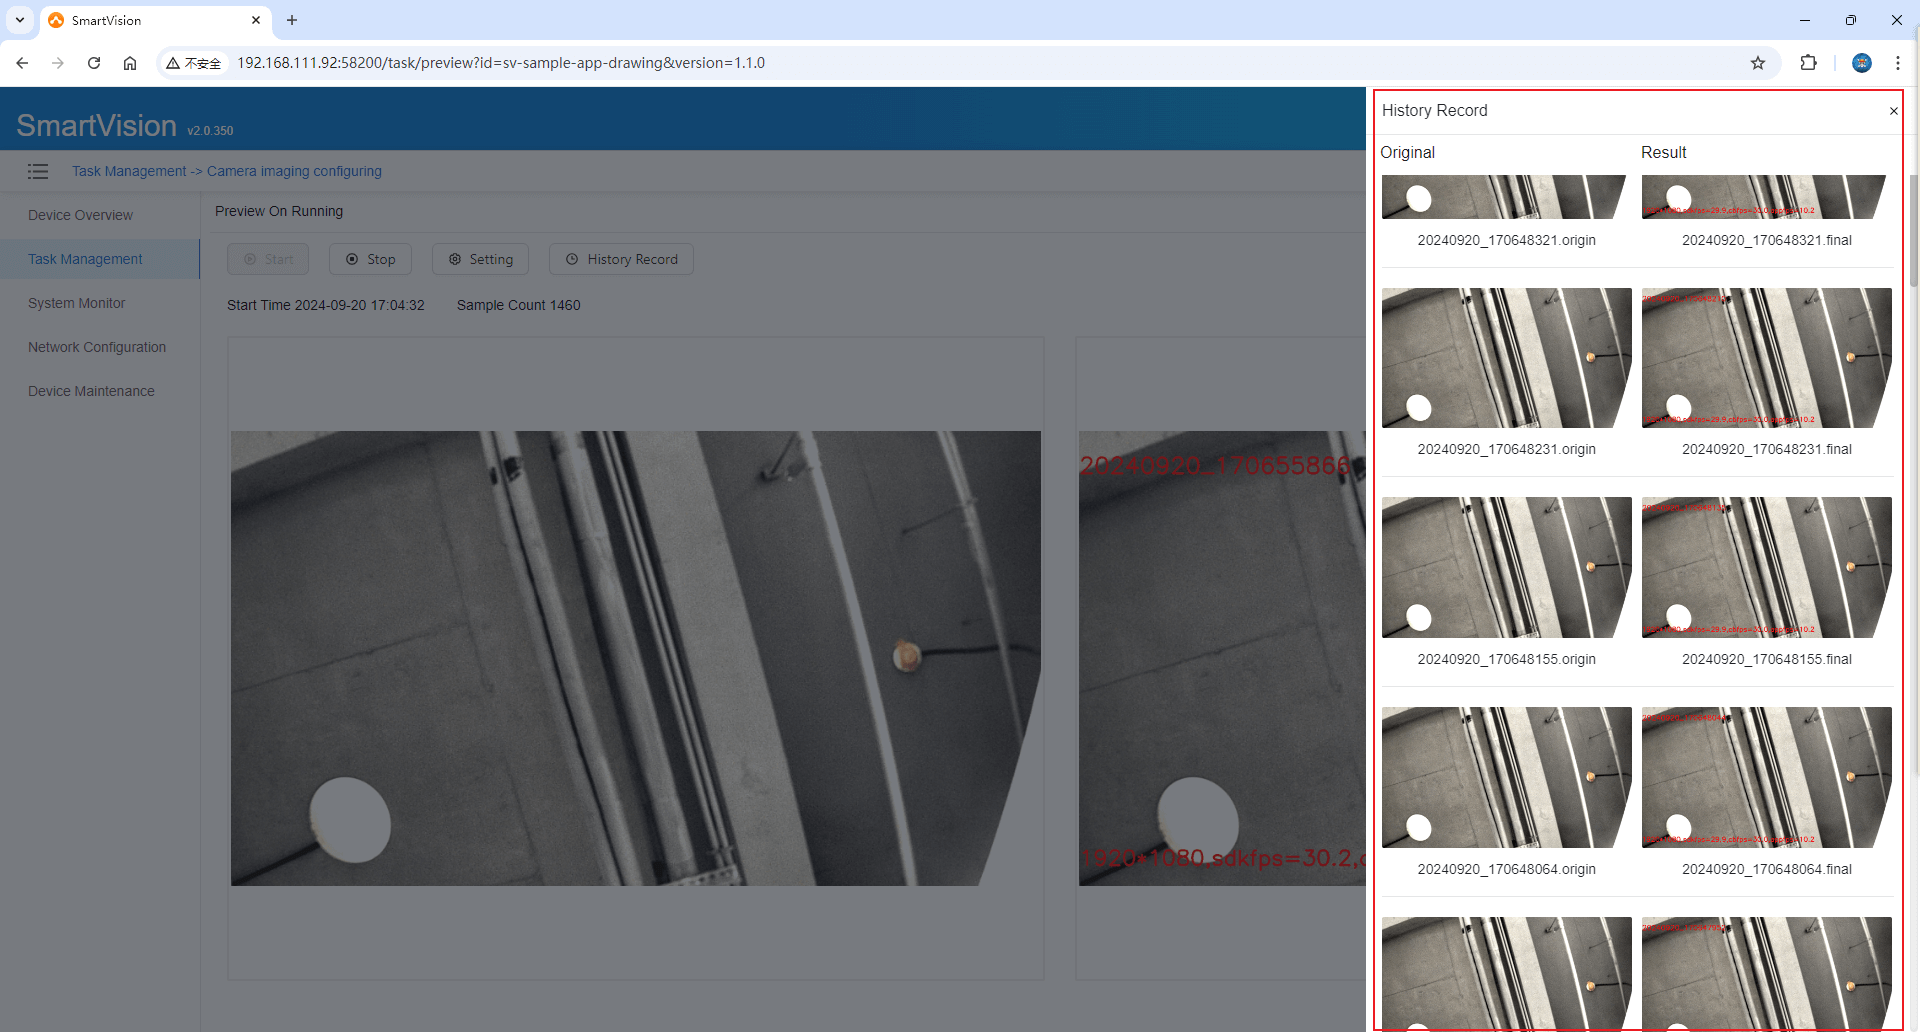1920x1032 pixels.
Task: Open a new browser tab
Action: (292, 20)
